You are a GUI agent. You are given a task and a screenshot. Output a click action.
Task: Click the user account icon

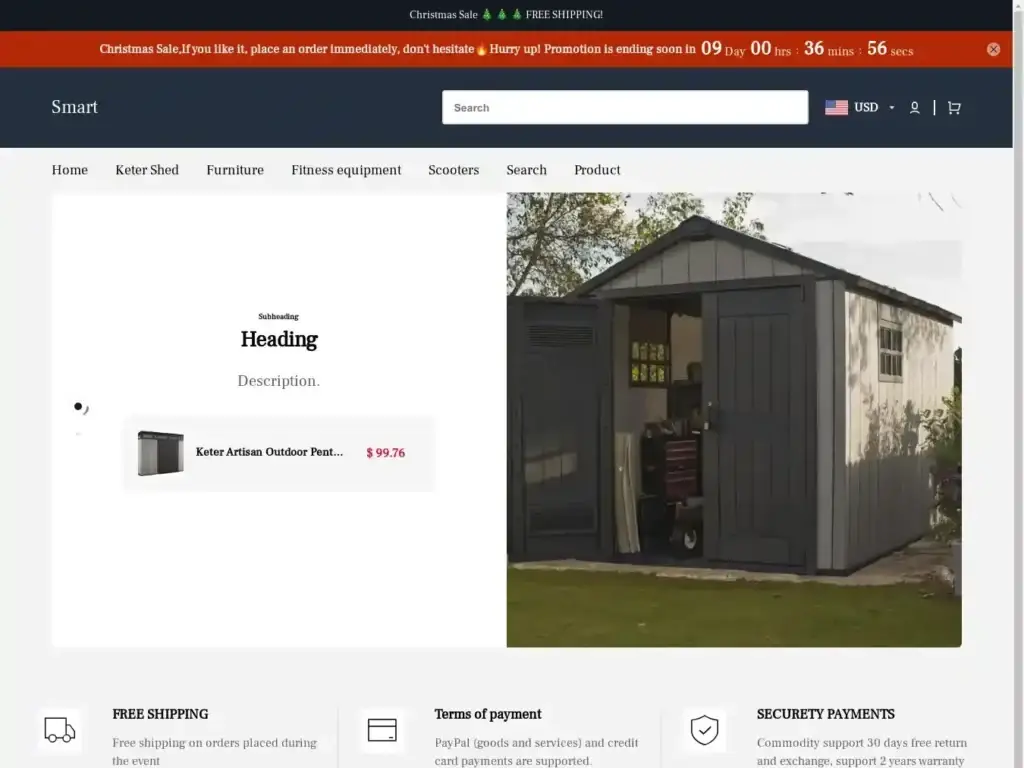[x=914, y=108]
